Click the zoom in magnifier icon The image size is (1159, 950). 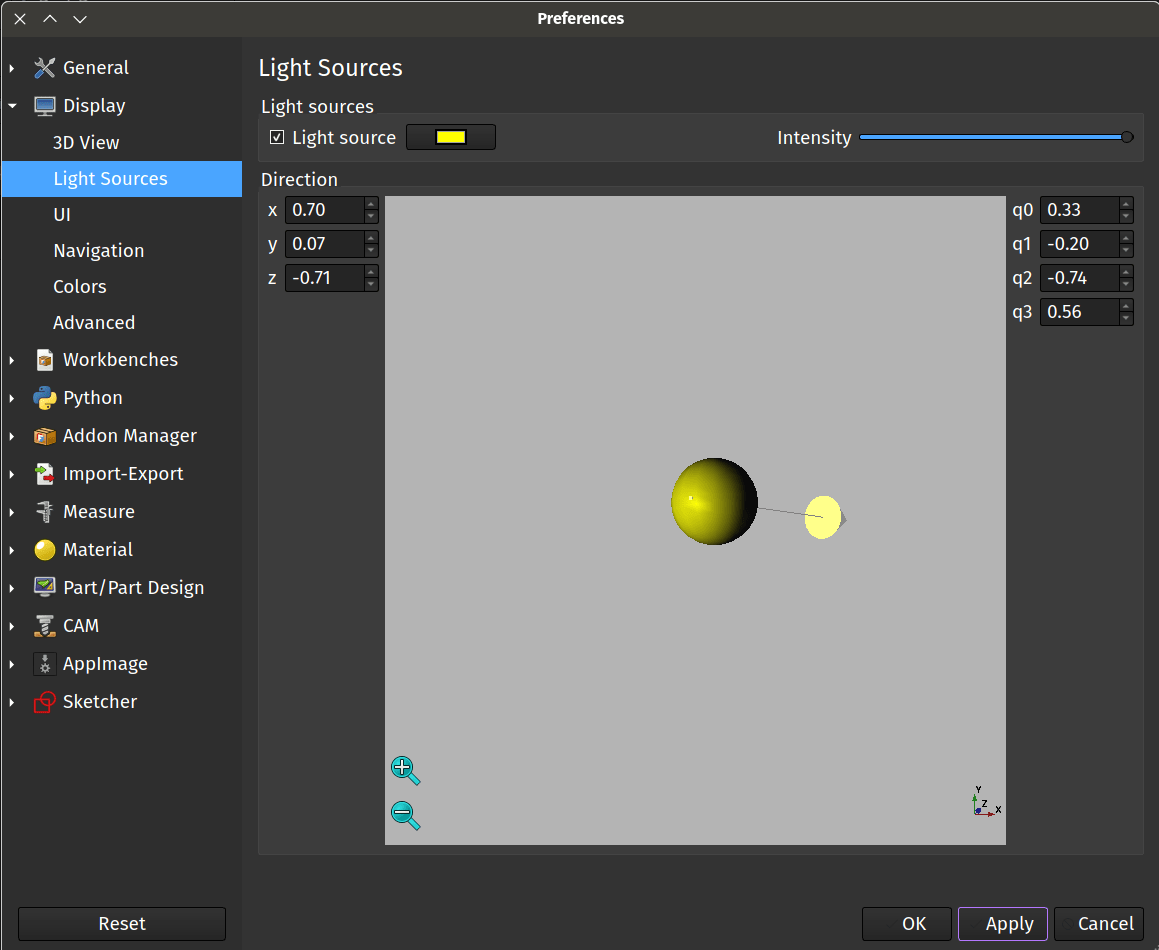coord(404,769)
